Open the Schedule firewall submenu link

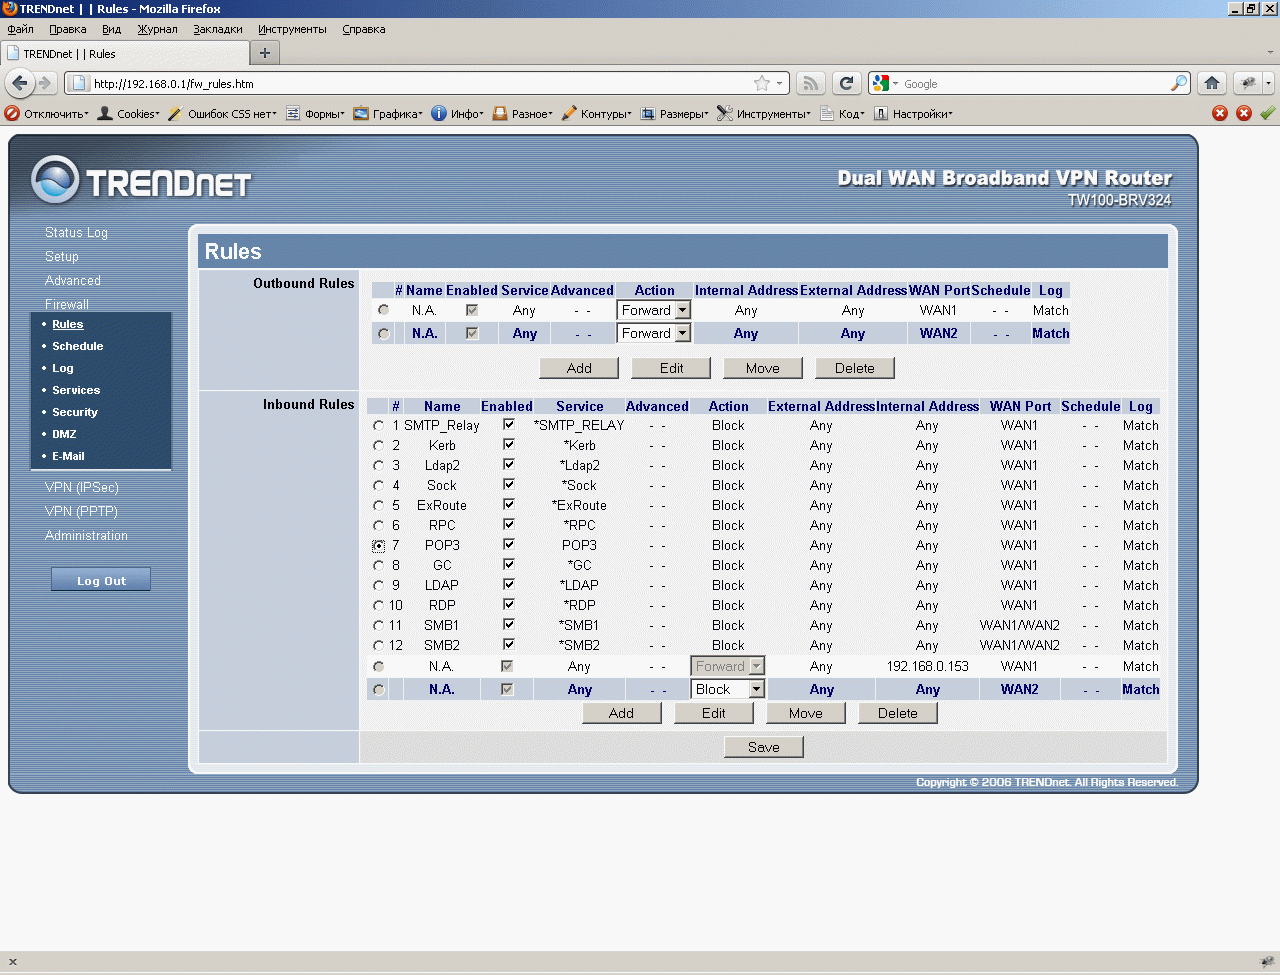(x=78, y=346)
